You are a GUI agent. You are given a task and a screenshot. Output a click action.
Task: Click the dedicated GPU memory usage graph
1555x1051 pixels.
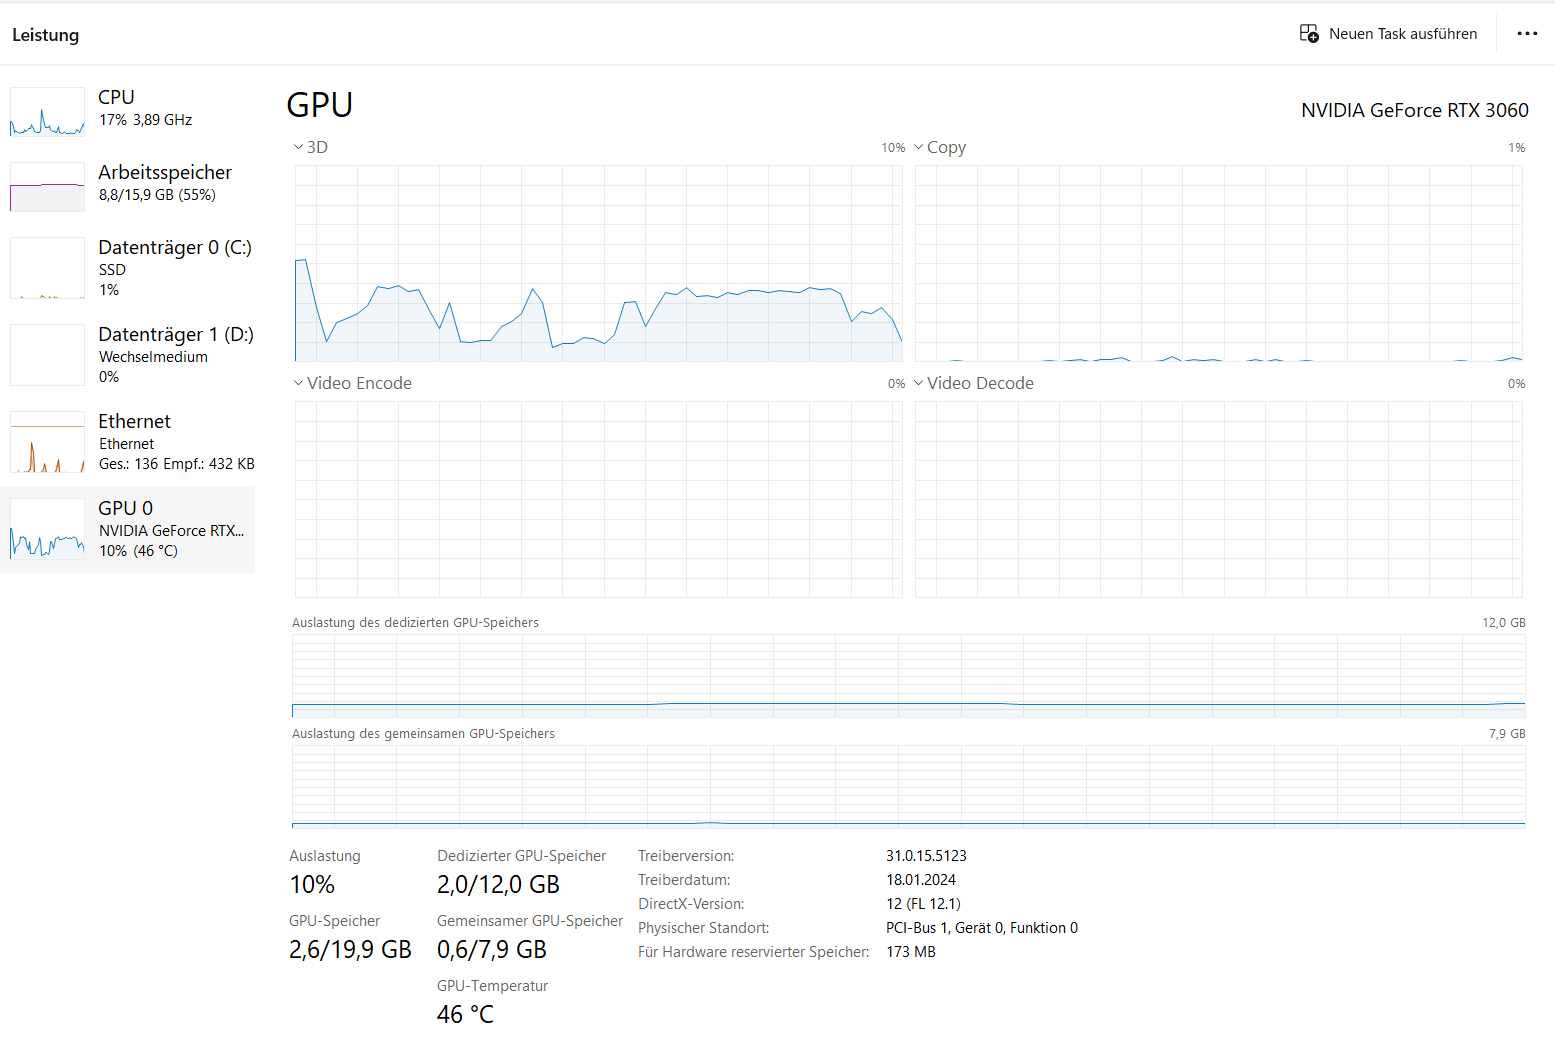point(908,675)
